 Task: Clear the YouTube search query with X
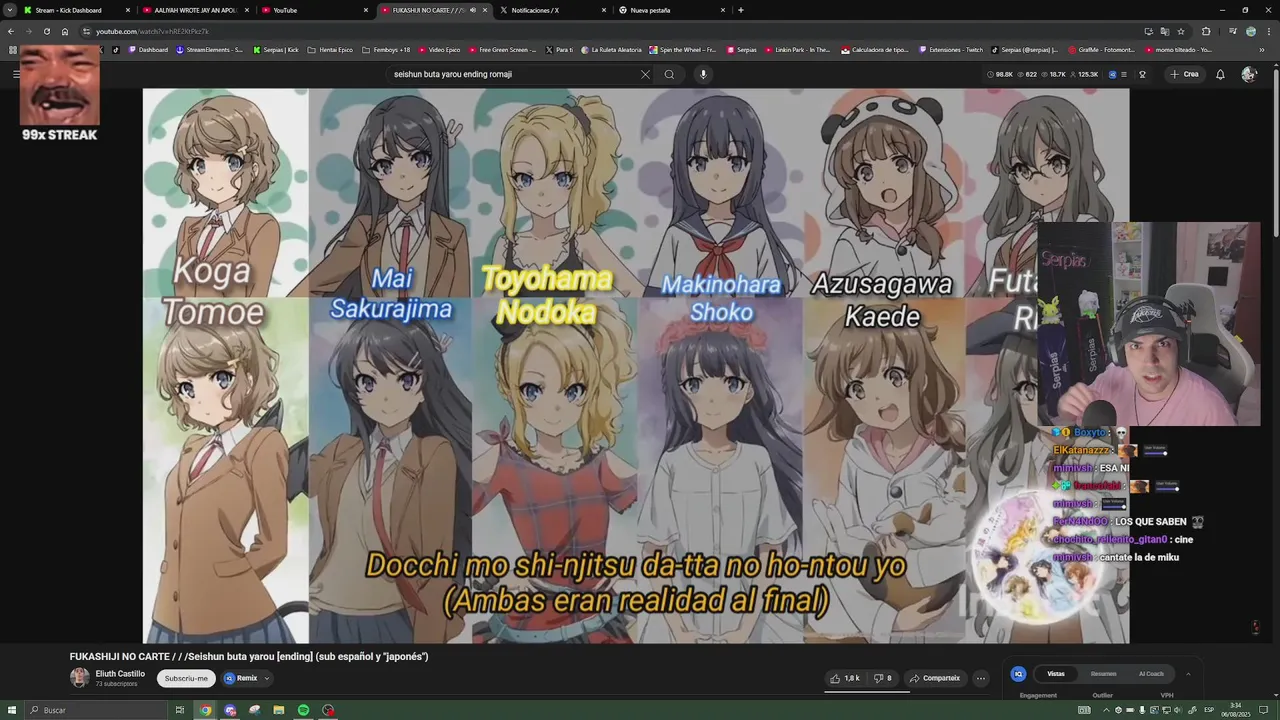[645, 74]
